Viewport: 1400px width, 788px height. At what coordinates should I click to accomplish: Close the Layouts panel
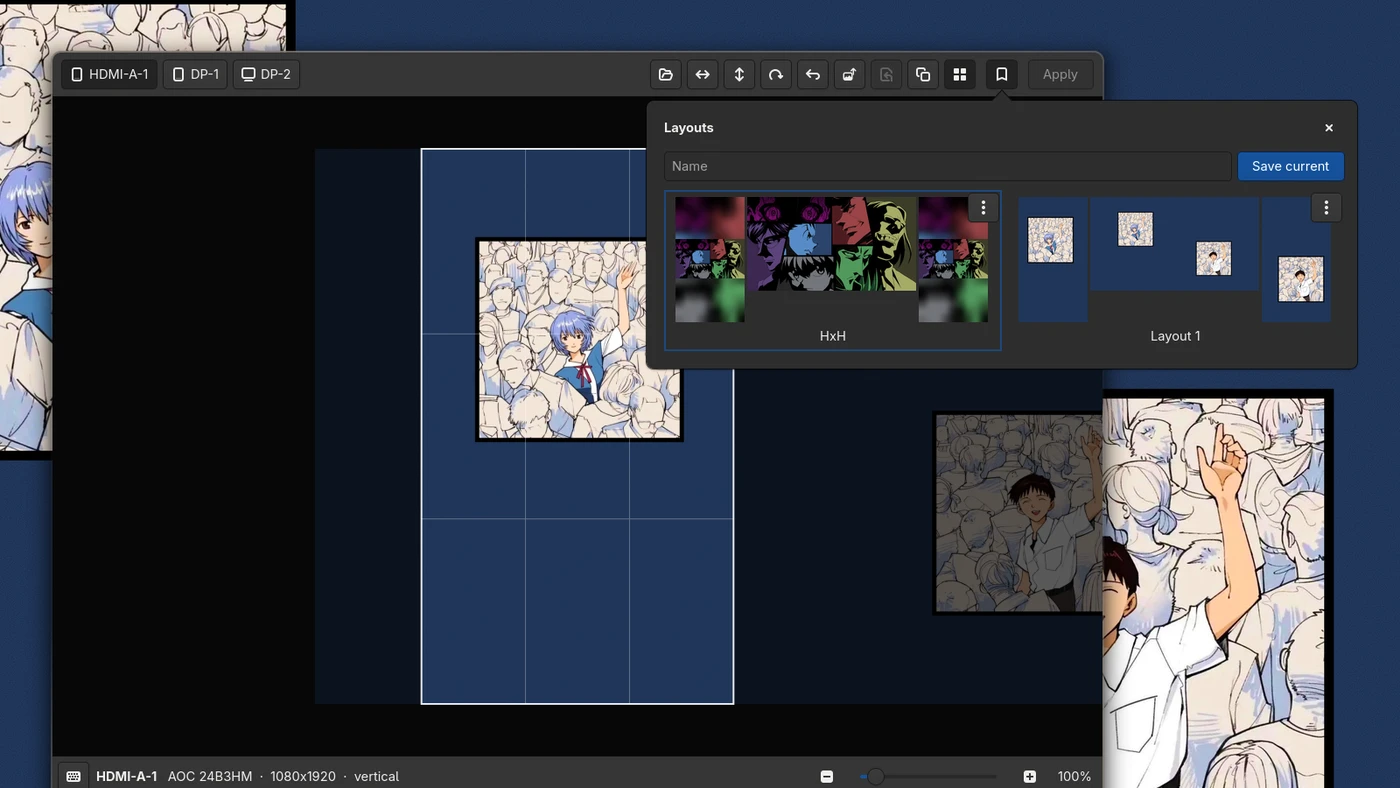coord(1329,128)
